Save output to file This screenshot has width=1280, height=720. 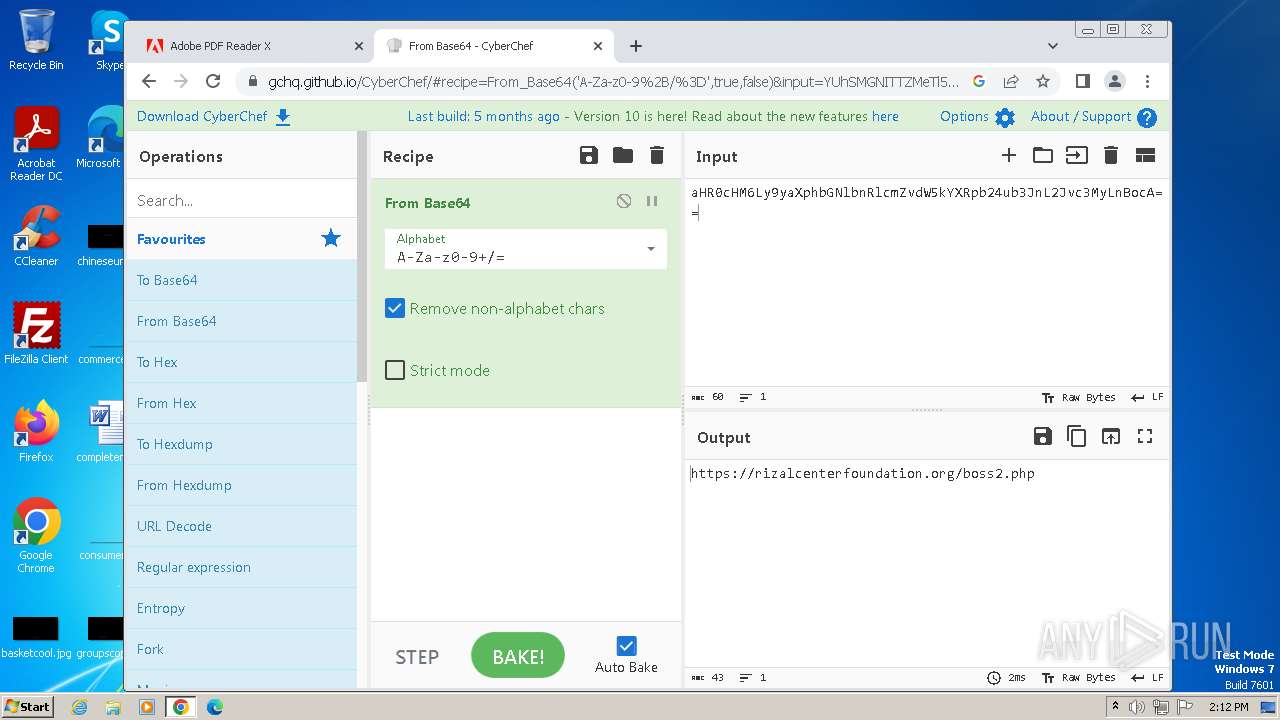point(1042,436)
